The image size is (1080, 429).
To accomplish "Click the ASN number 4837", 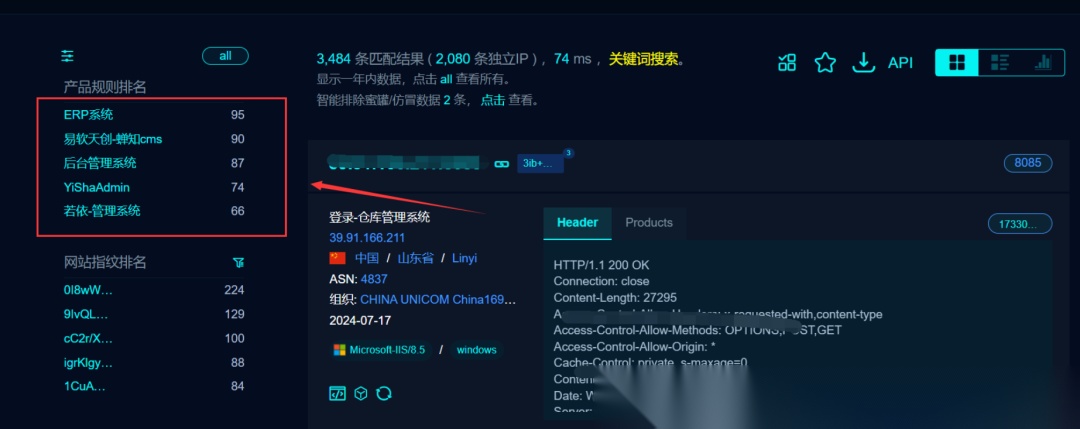I will coord(374,279).
